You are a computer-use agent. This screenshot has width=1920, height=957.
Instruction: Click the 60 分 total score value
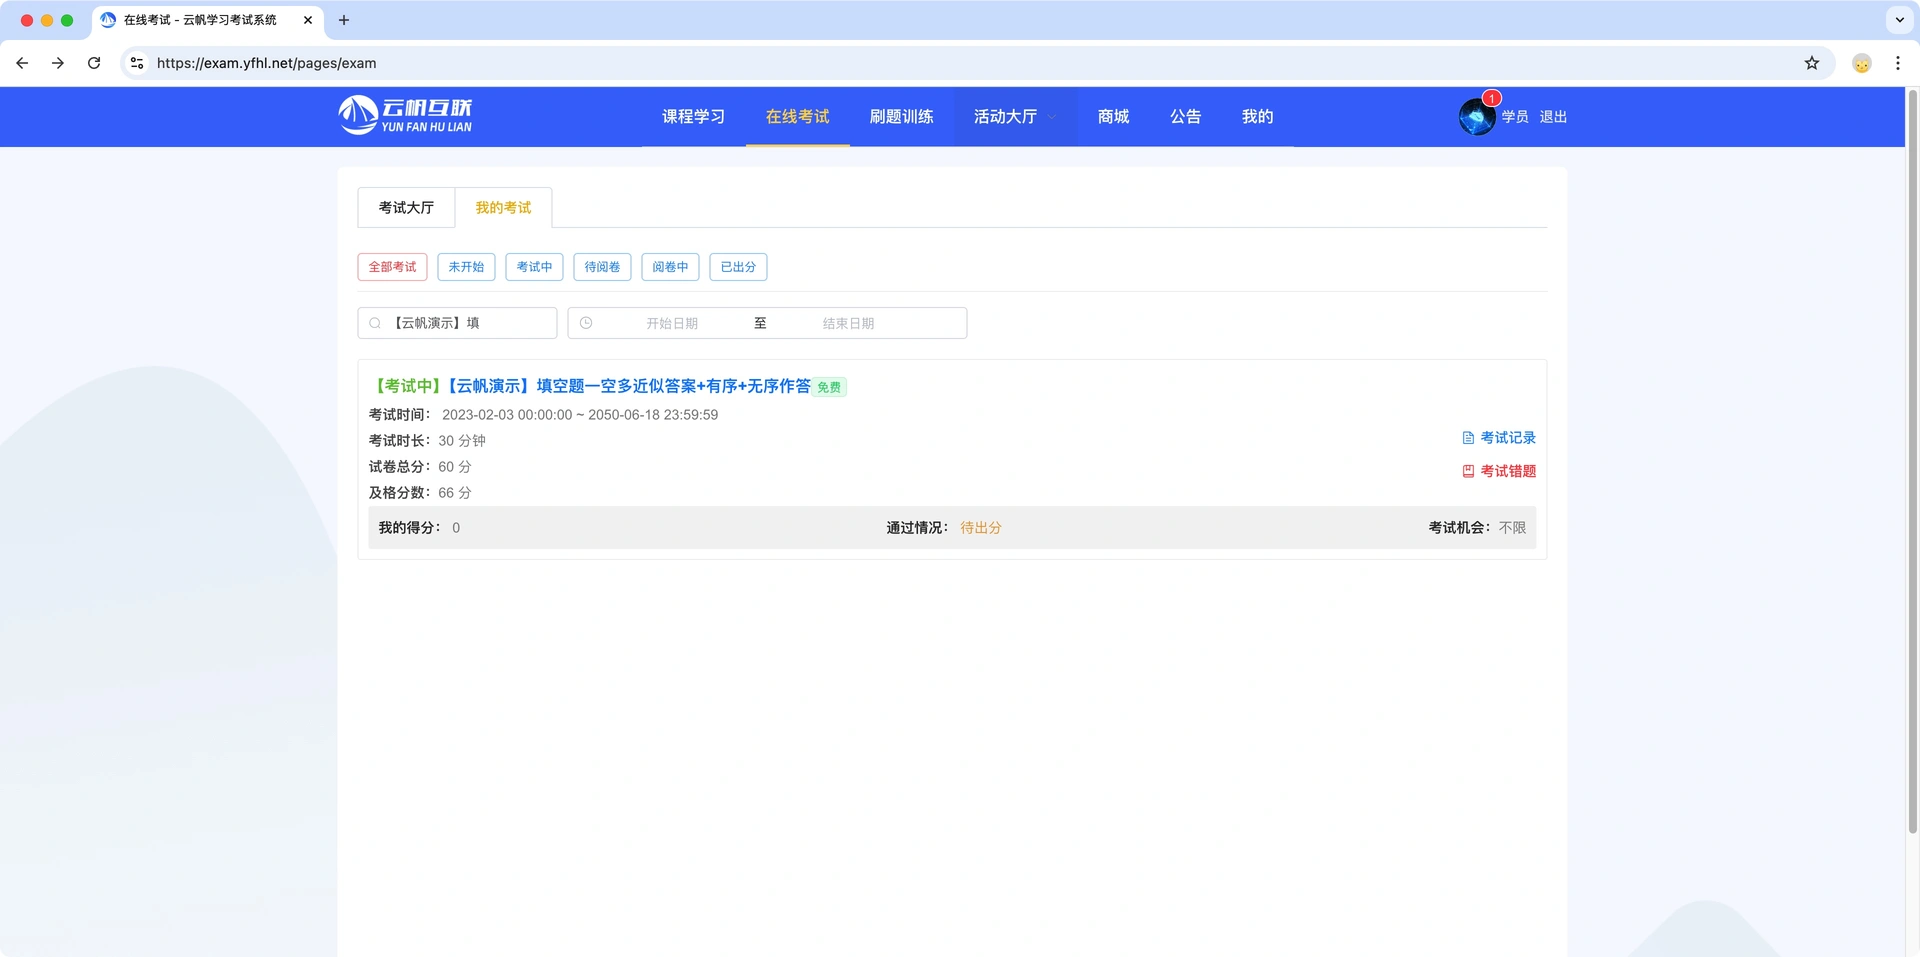(x=455, y=467)
